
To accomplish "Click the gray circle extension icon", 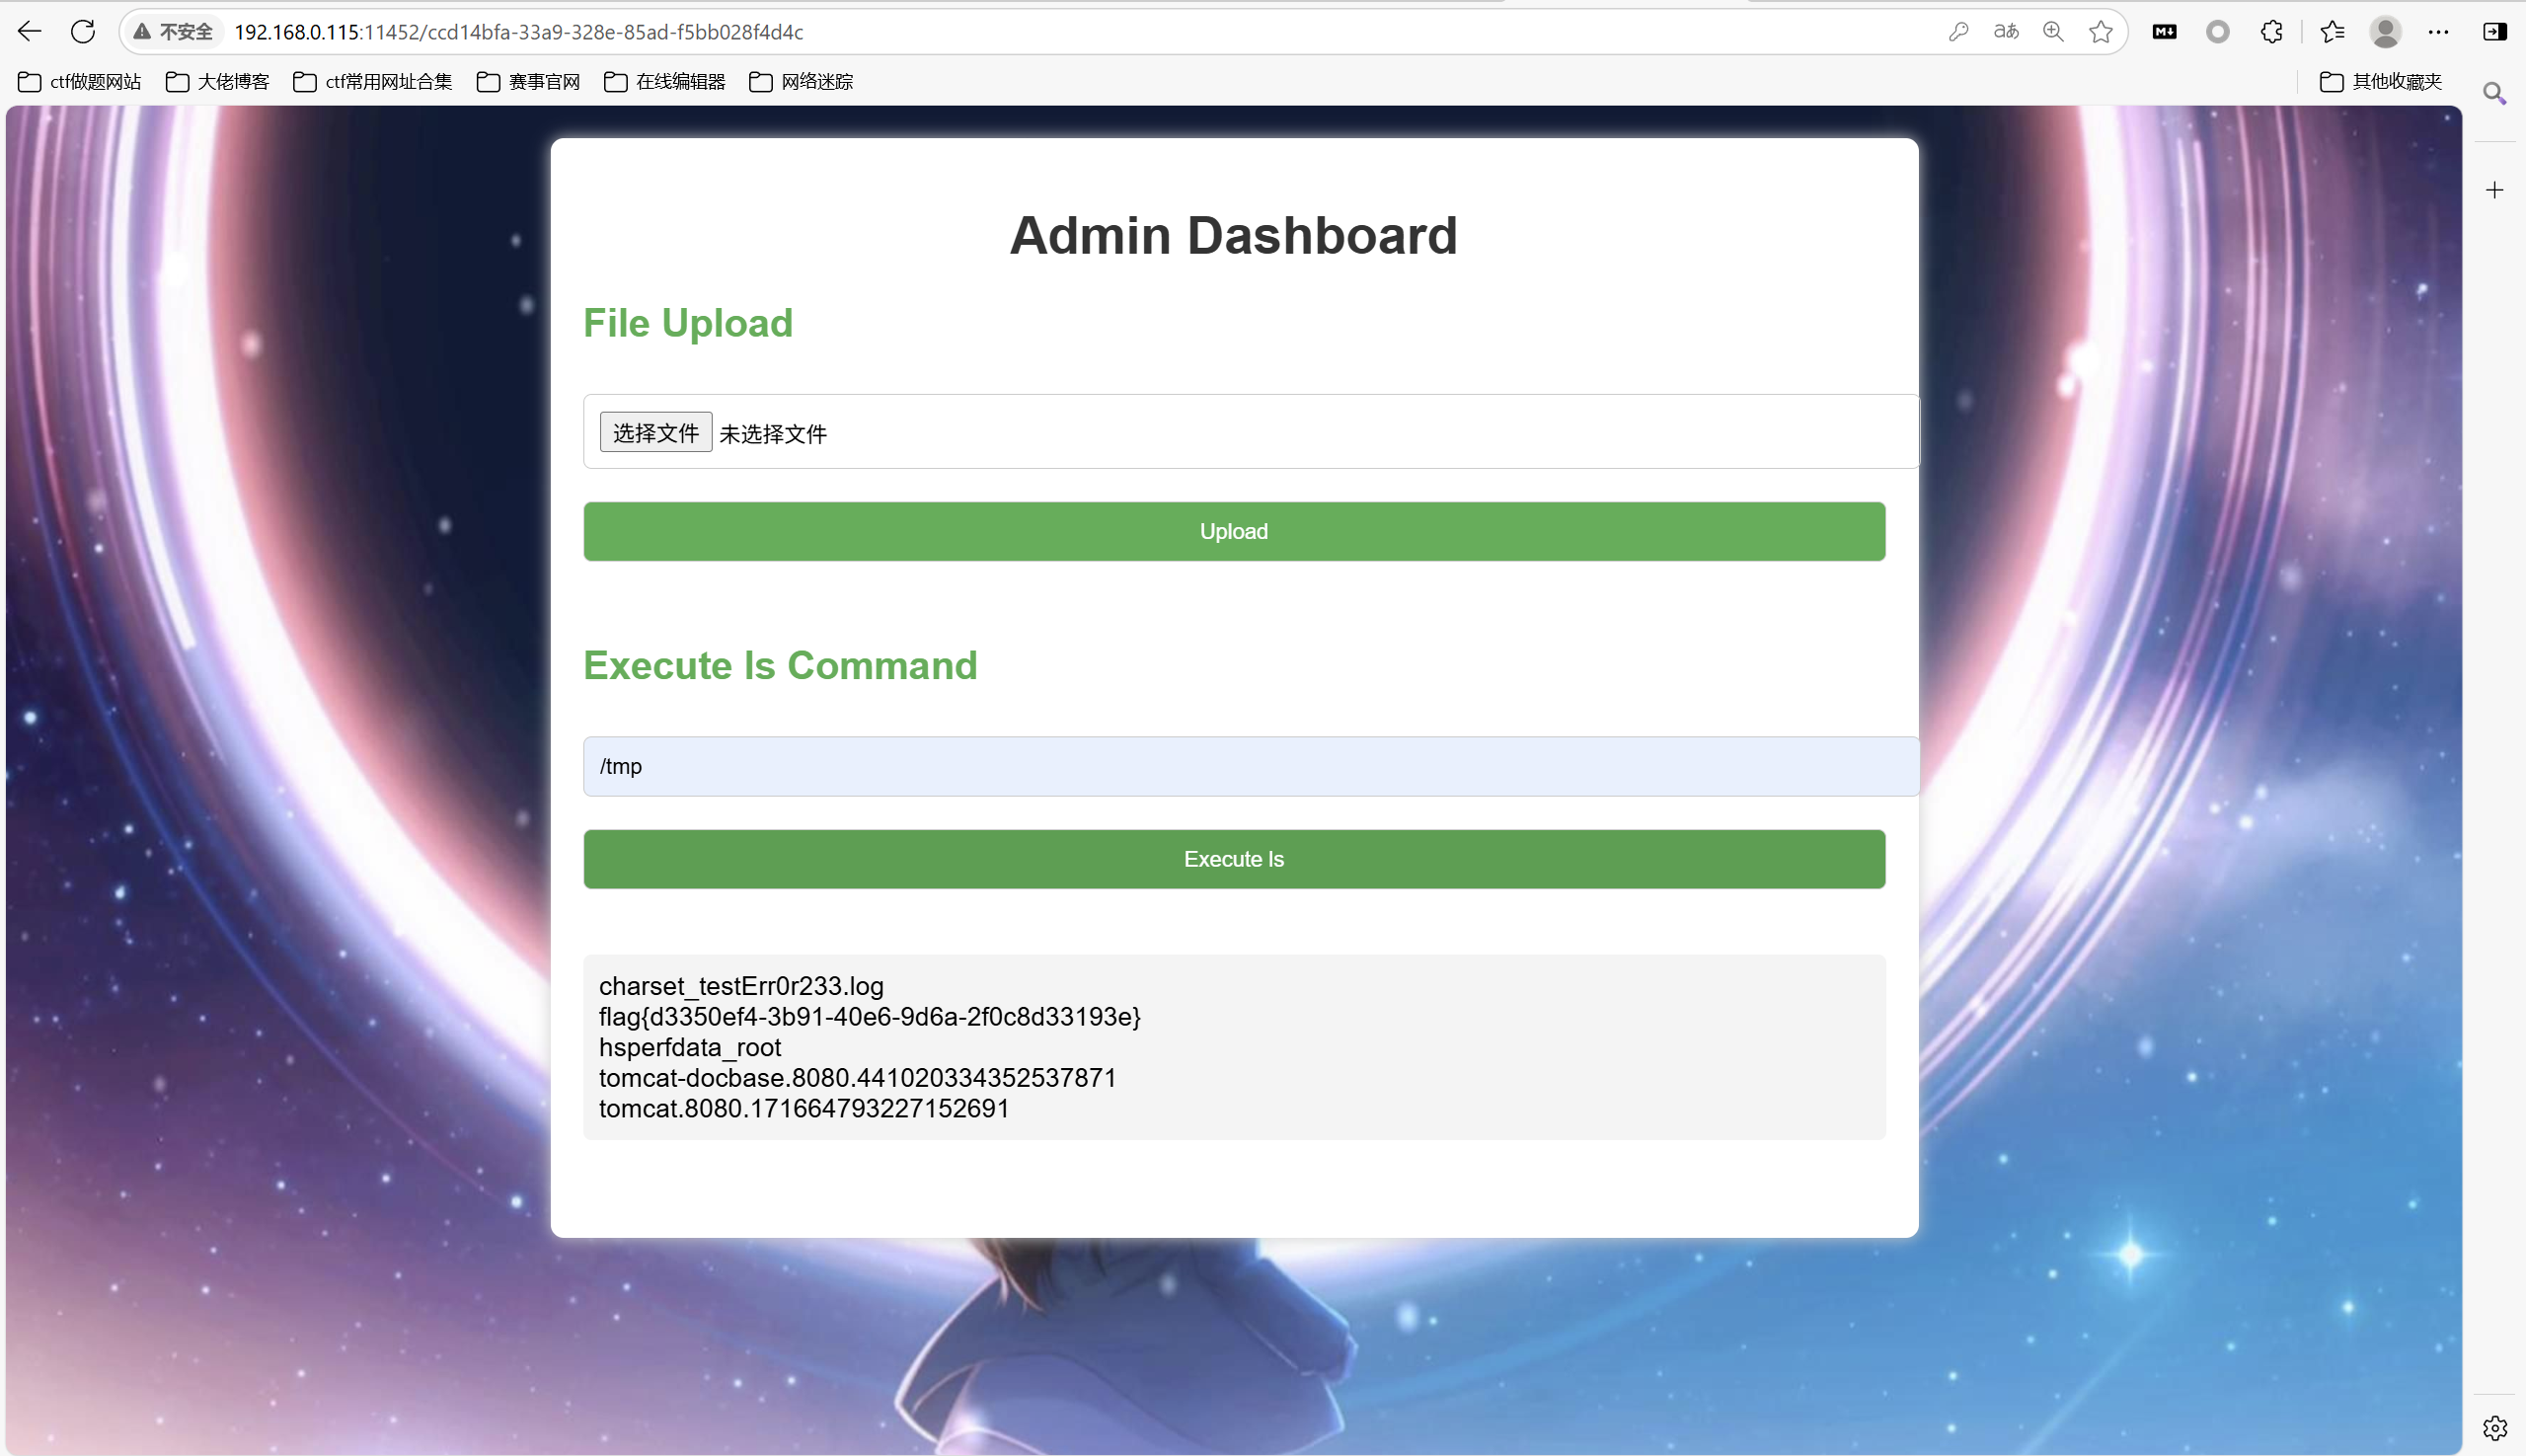I will tap(2218, 32).
